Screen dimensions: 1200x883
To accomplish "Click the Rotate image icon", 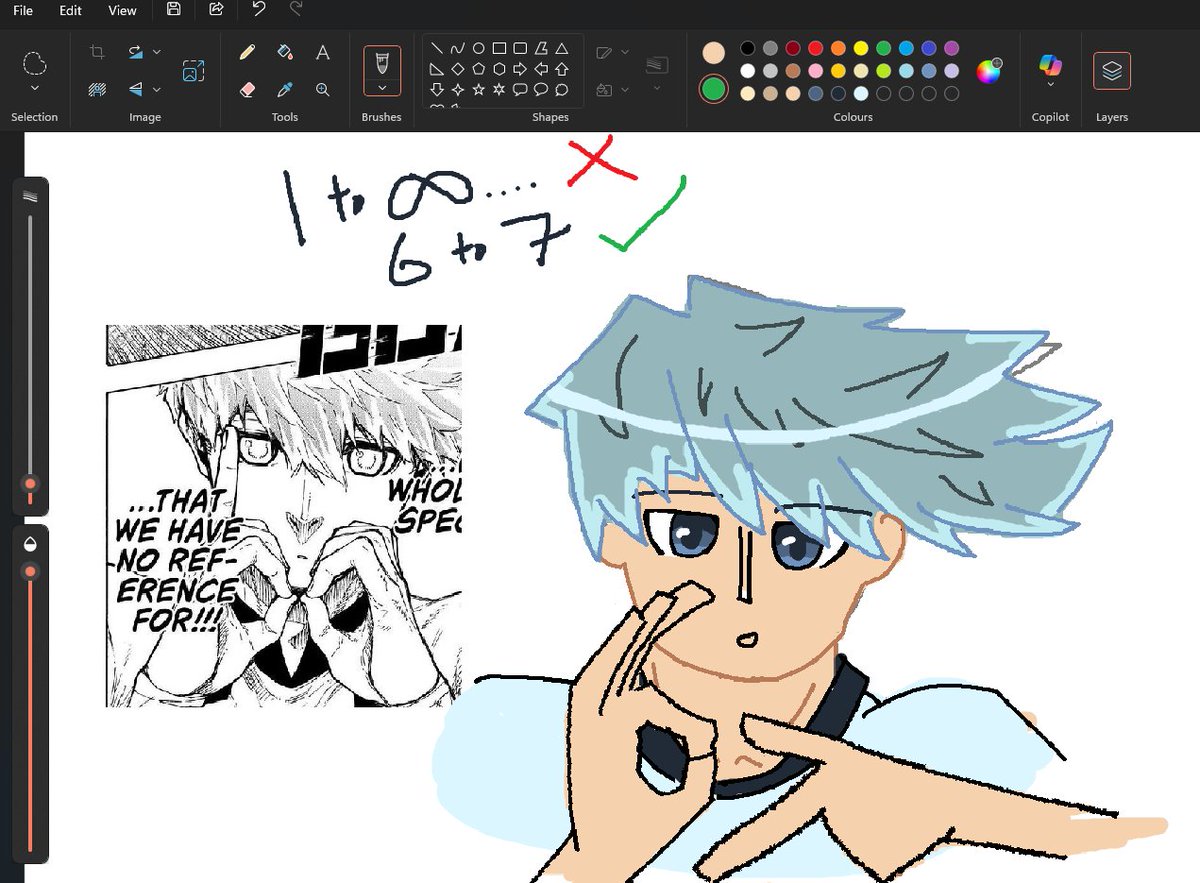I will pos(137,52).
